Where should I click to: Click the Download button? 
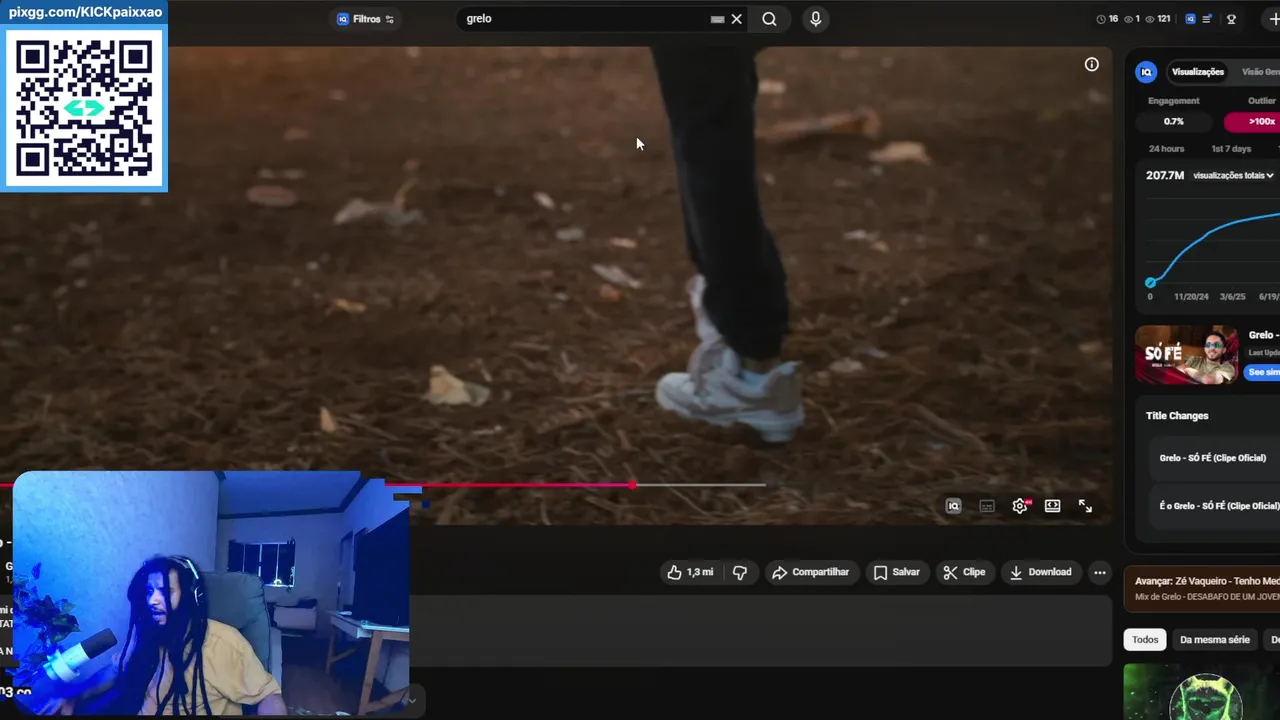pos(1040,572)
